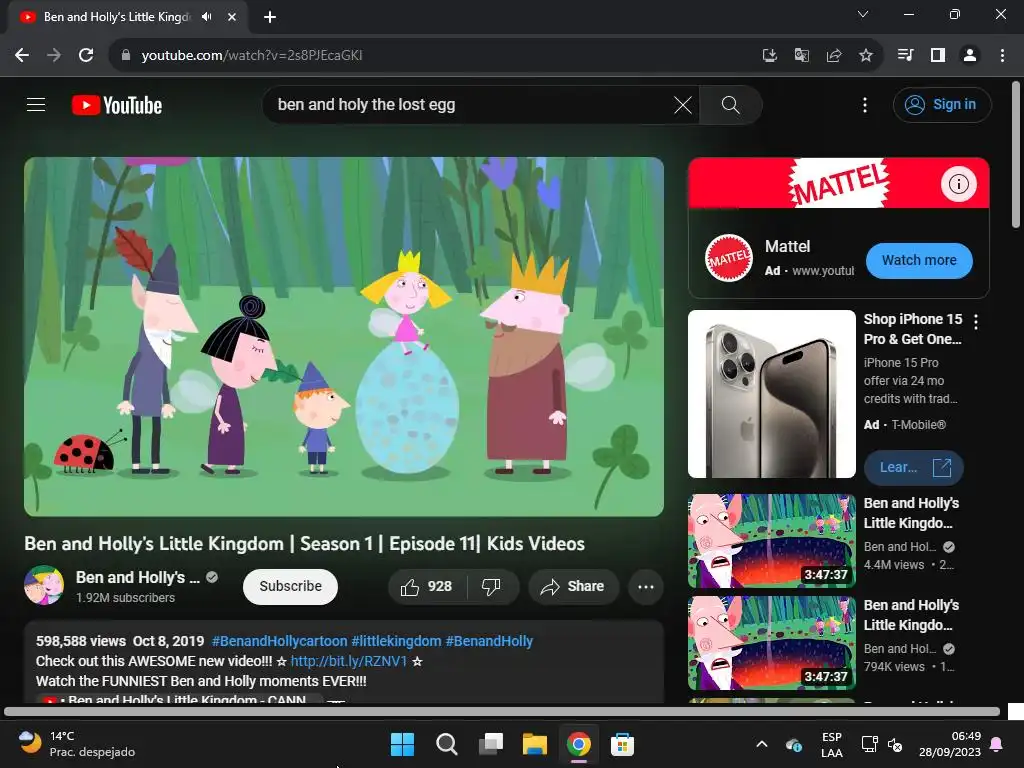Show hidden tray icons chevron
The width and height of the screenshot is (1024, 768).
pos(761,744)
